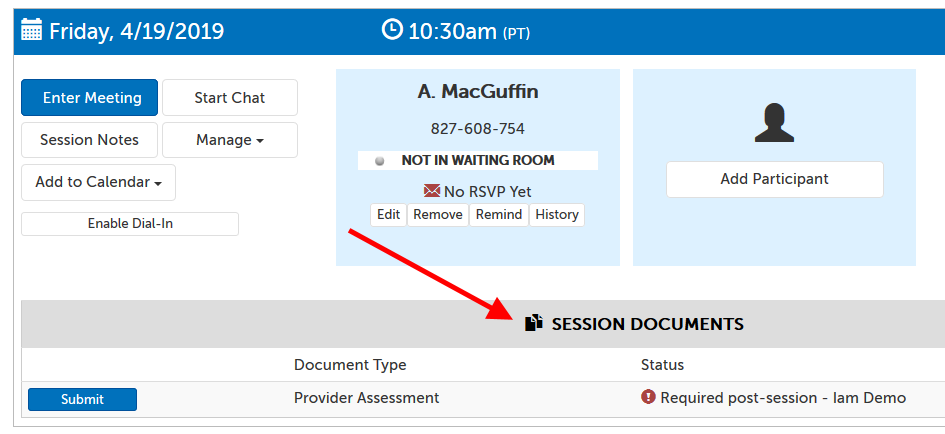945x434 pixels.
Task: Open the Manage dropdown menu
Action: 230,140
